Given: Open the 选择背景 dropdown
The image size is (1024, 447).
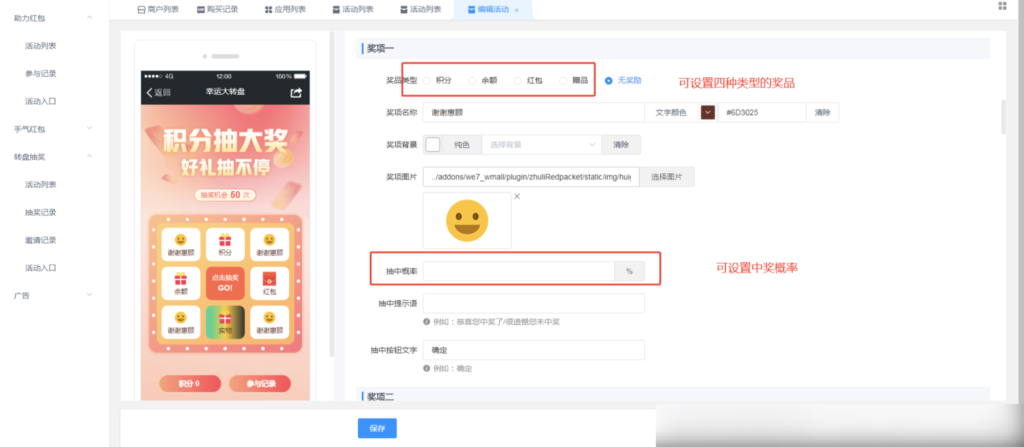Looking at the screenshot, I should (541, 144).
